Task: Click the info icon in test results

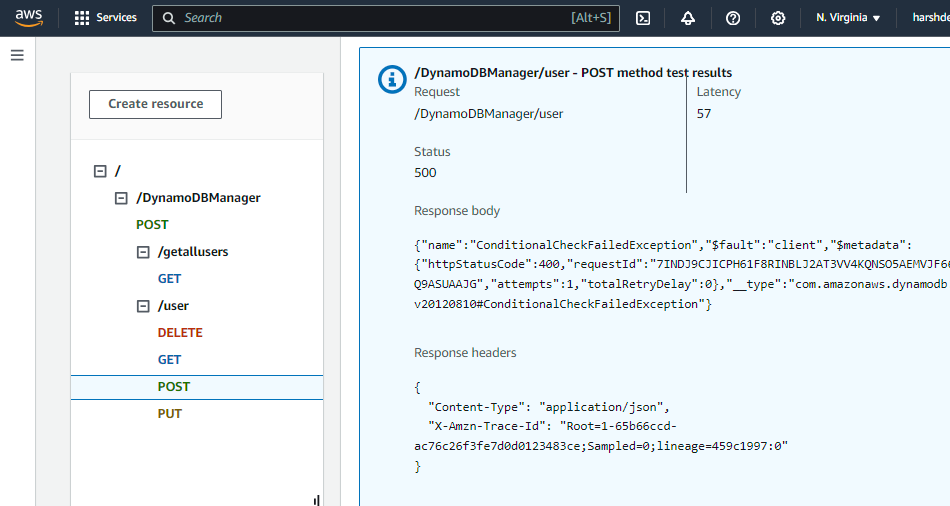Action: point(392,79)
